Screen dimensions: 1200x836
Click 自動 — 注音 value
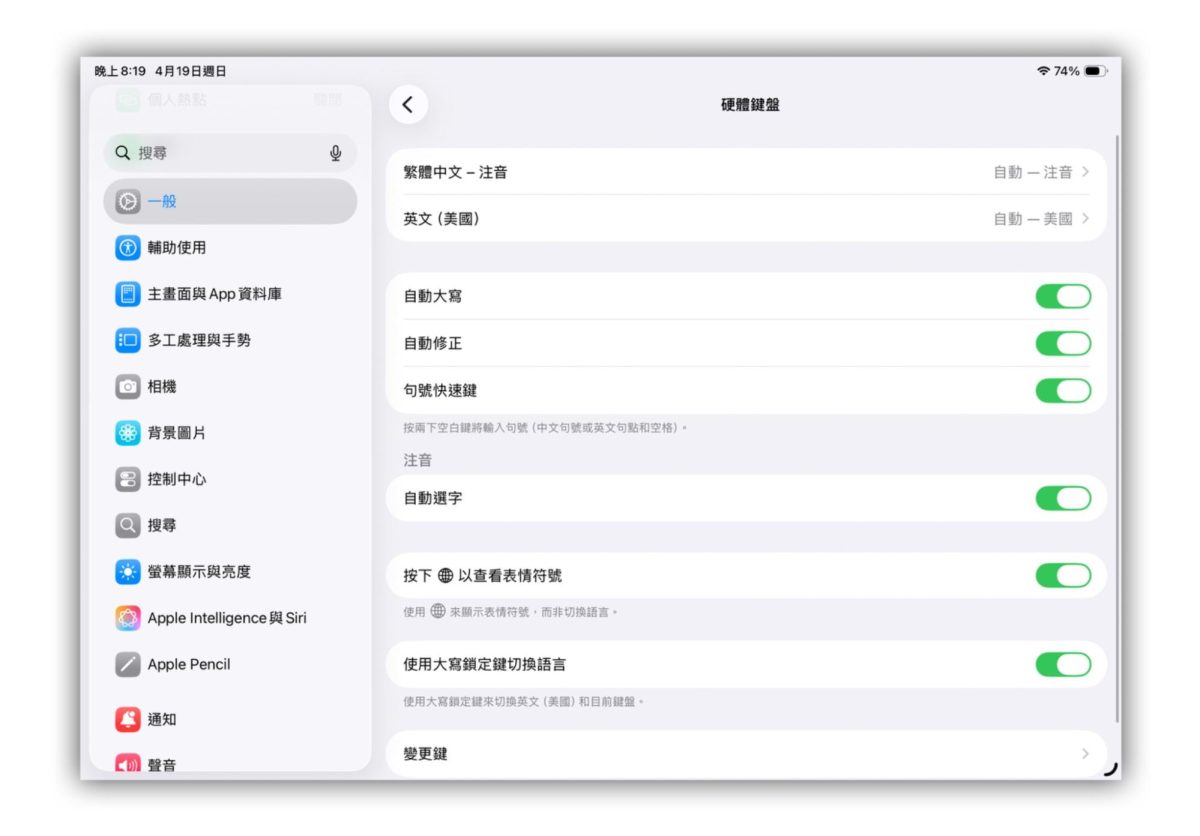1033,172
